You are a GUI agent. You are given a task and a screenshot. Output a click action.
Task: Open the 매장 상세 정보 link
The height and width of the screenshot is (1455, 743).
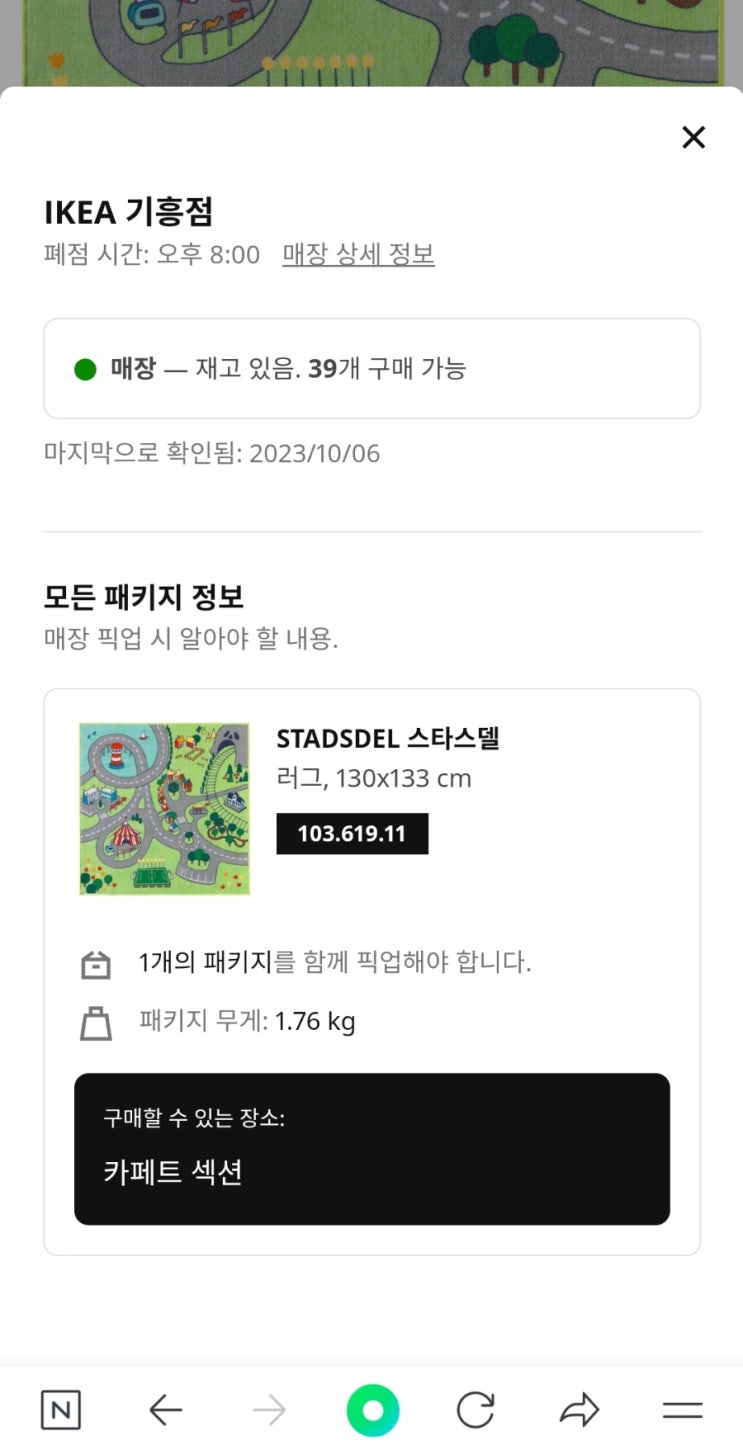coord(358,255)
